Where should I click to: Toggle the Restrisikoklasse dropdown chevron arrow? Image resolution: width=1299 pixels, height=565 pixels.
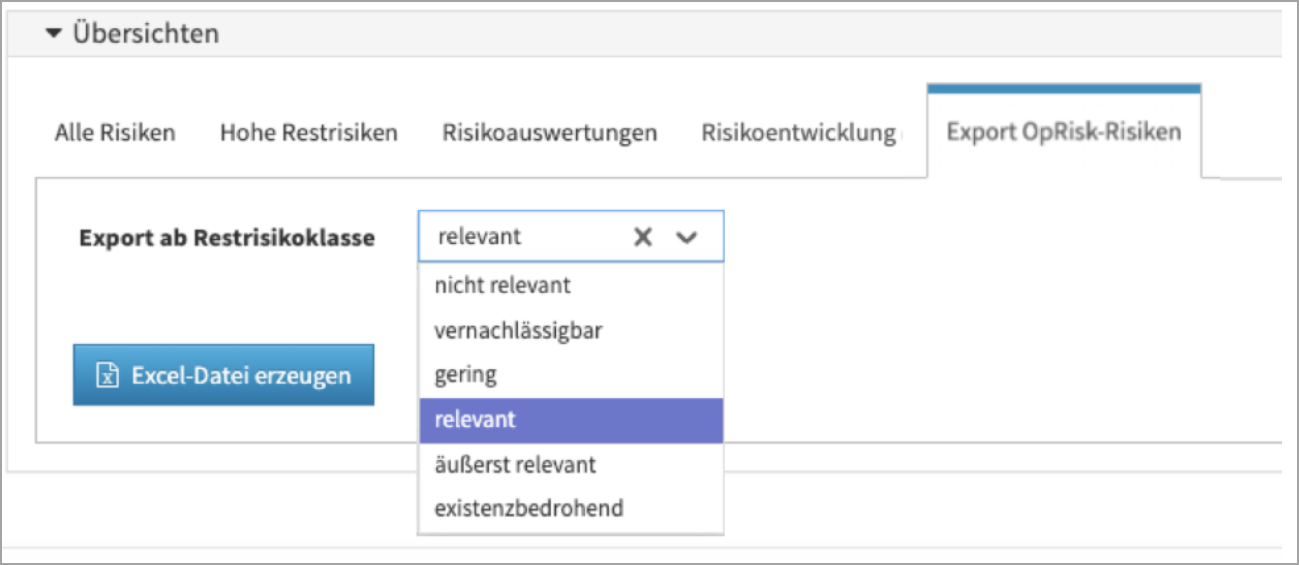(x=686, y=237)
